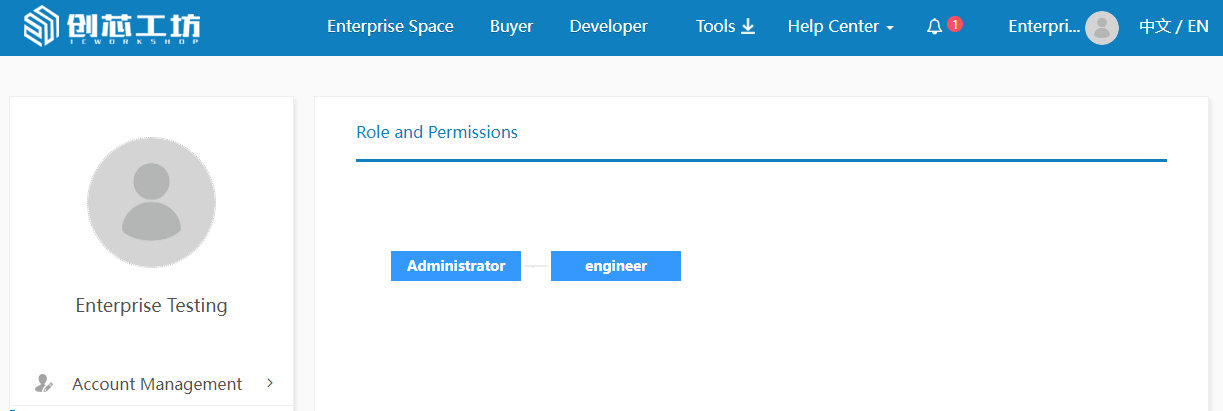Open the Developer navigation item

(x=608, y=27)
